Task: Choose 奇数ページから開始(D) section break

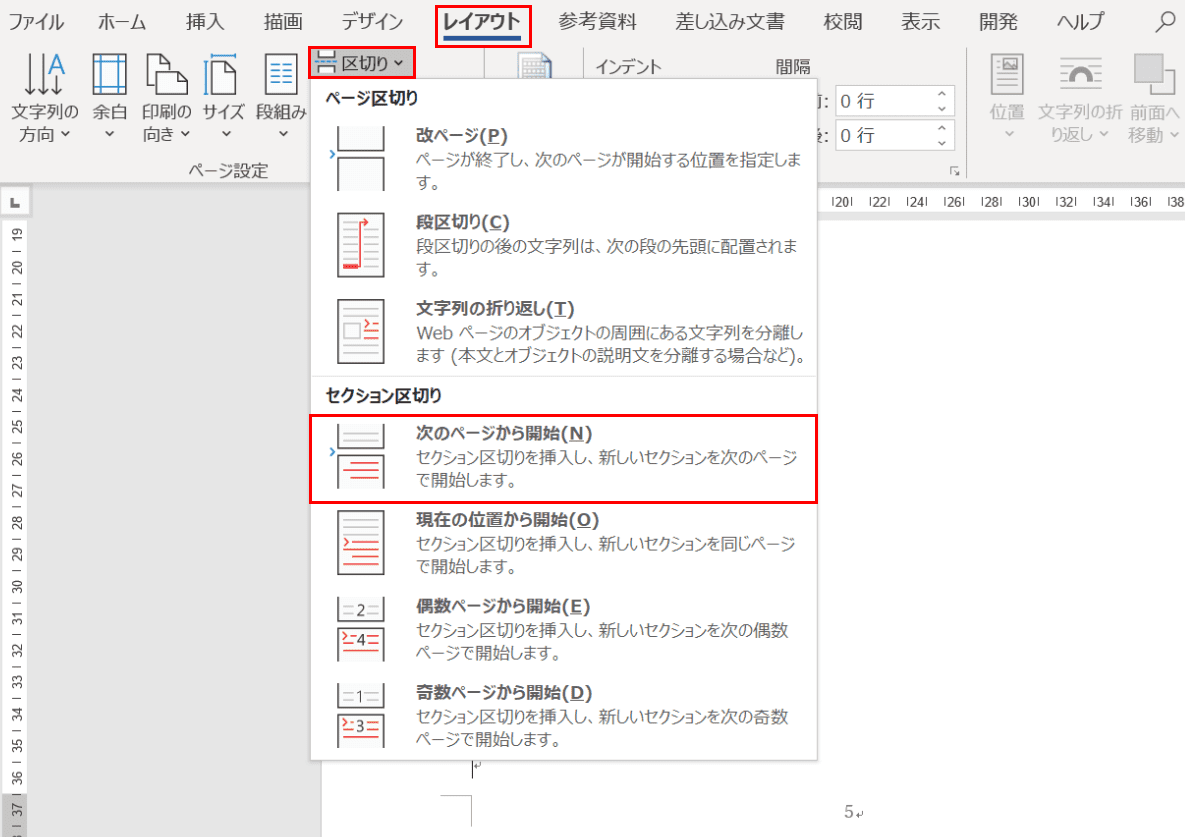Action: tap(564, 715)
